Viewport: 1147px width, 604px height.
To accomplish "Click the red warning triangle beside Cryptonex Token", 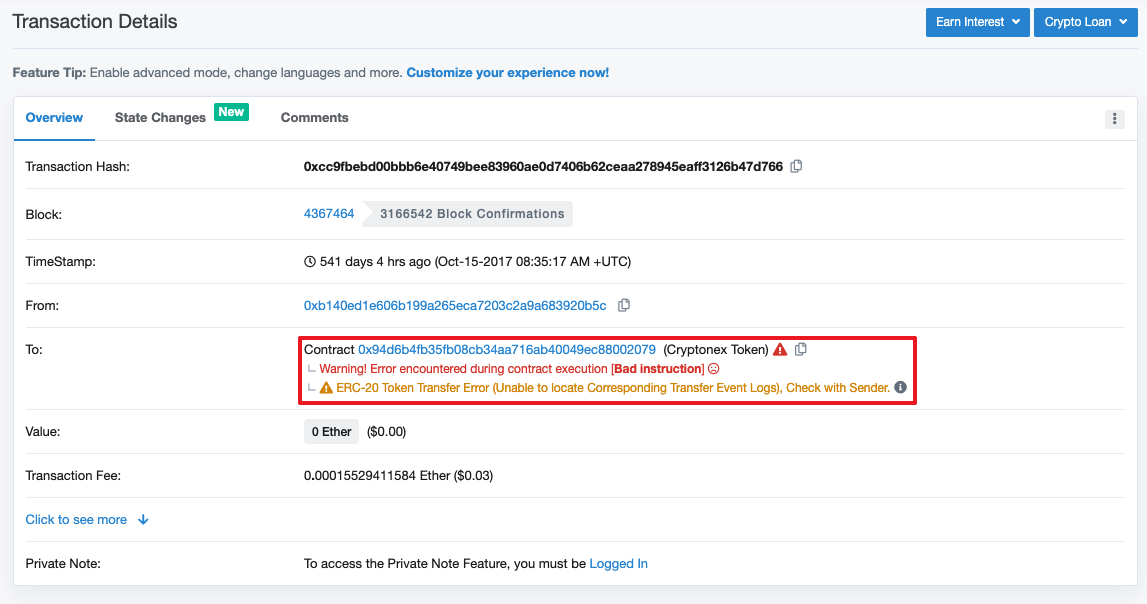I will pos(781,350).
